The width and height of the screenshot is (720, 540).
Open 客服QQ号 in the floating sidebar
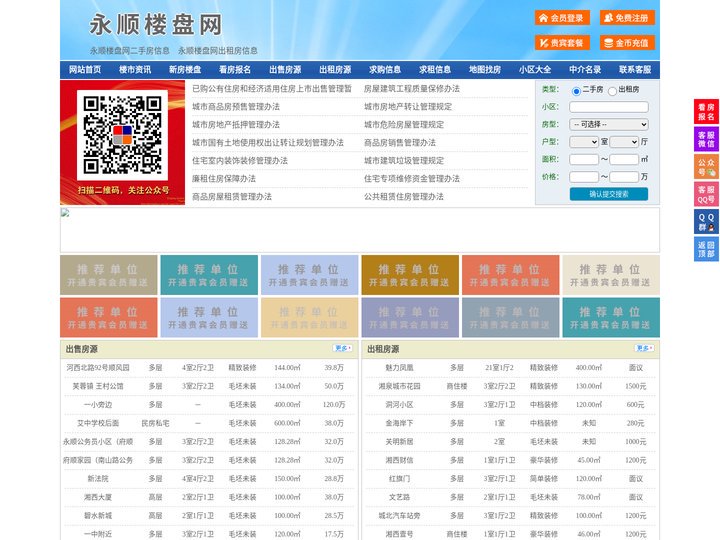[x=706, y=194]
